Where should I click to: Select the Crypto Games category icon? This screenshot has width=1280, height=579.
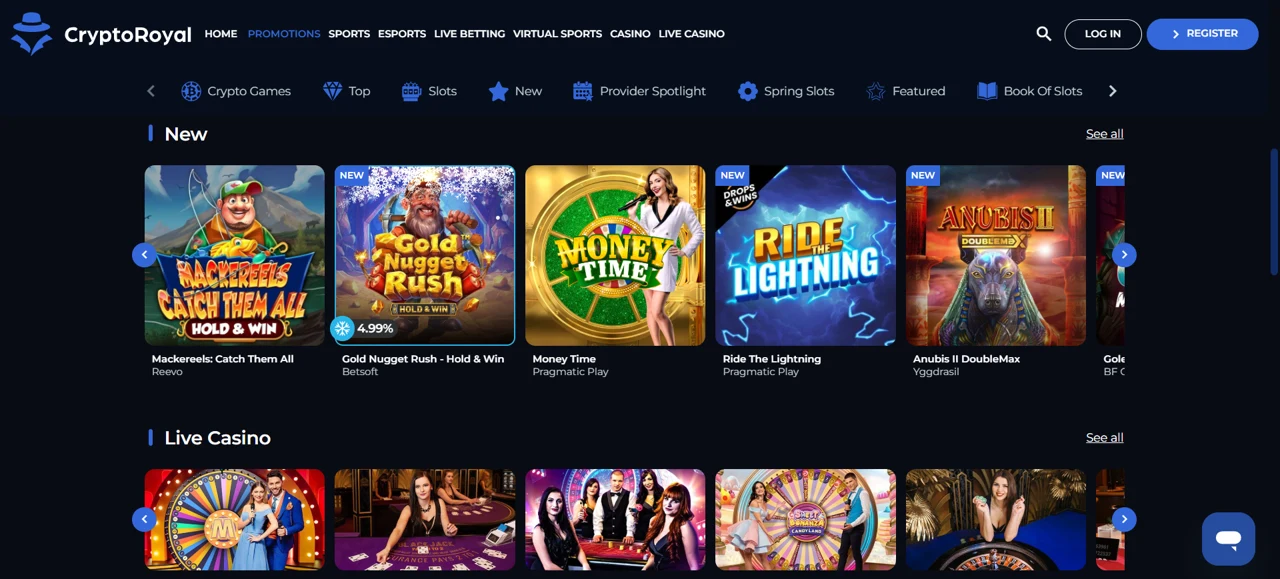pos(191,91)
